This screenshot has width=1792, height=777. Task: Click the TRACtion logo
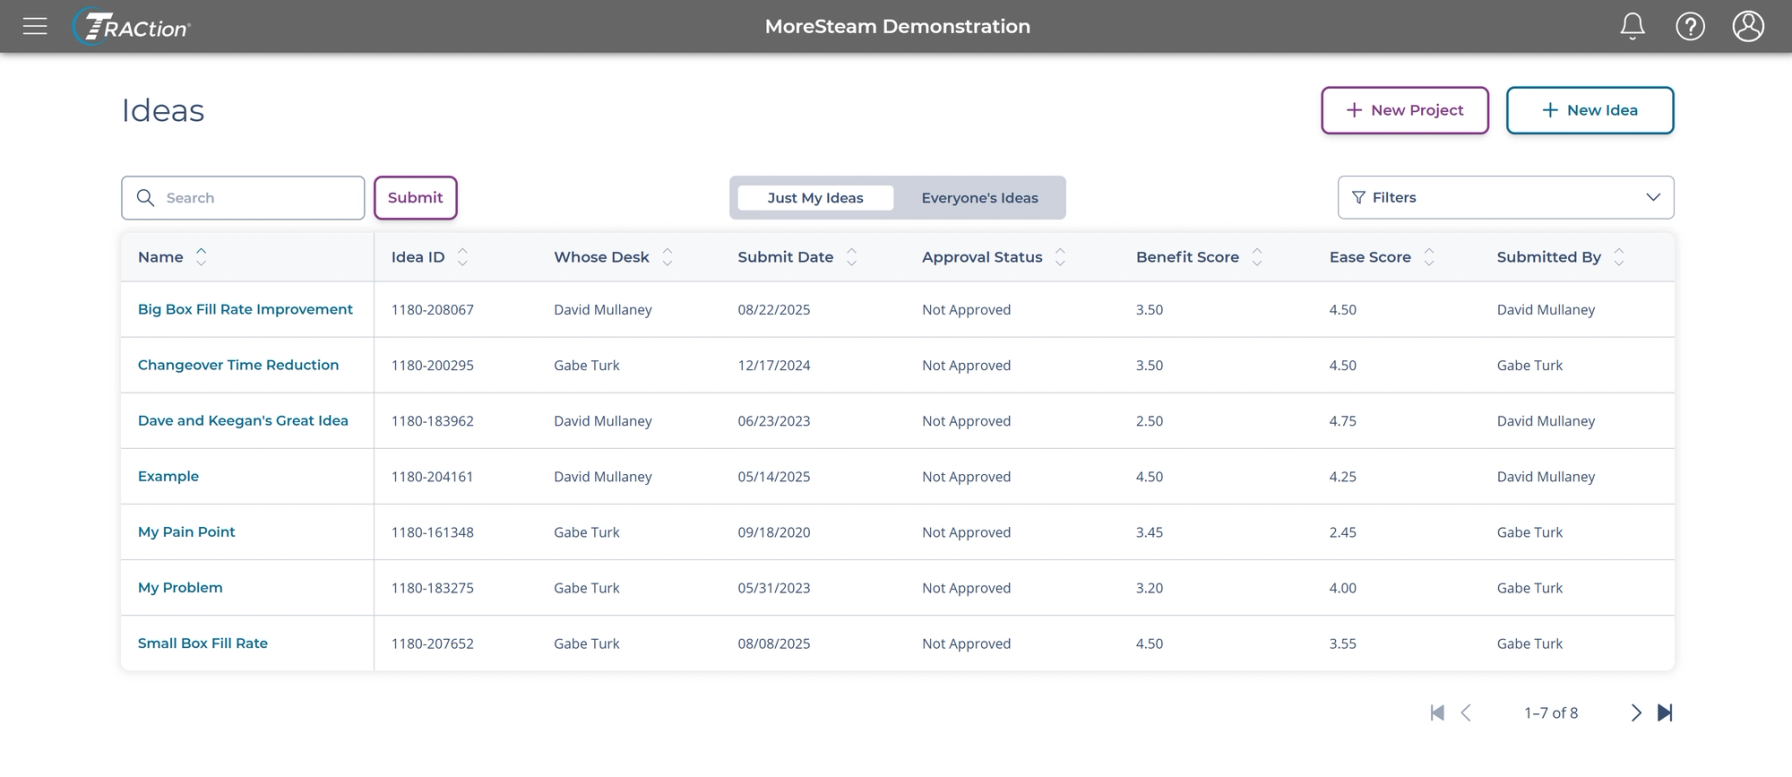coord(132,27)
